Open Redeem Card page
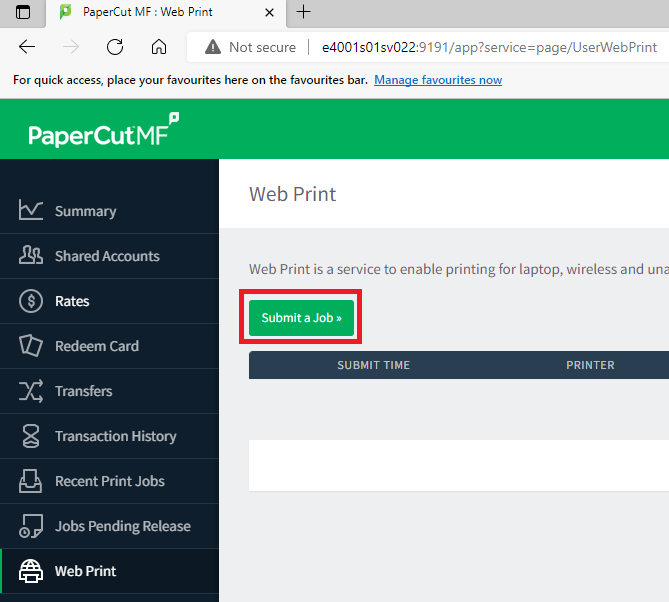This screenshot has height=602, width=669. [97, 346]
